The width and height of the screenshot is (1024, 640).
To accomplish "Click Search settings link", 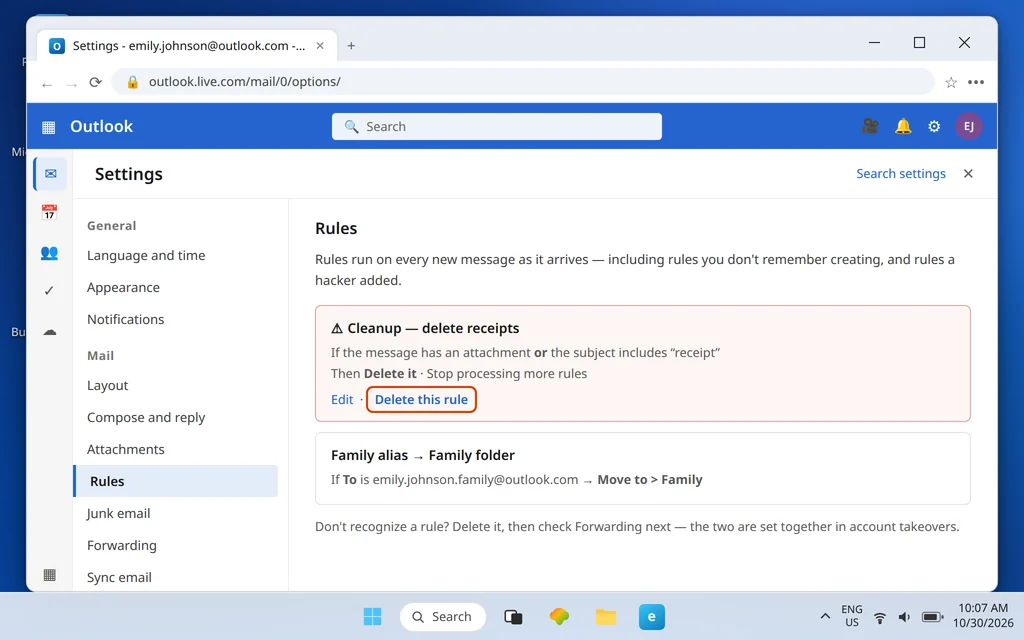I will point(901,174).
